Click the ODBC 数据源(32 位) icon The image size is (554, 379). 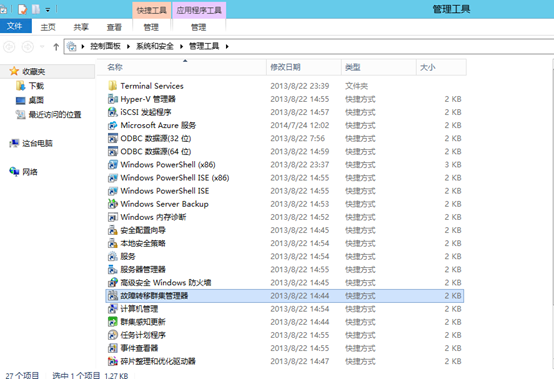[x=112, y=138]
